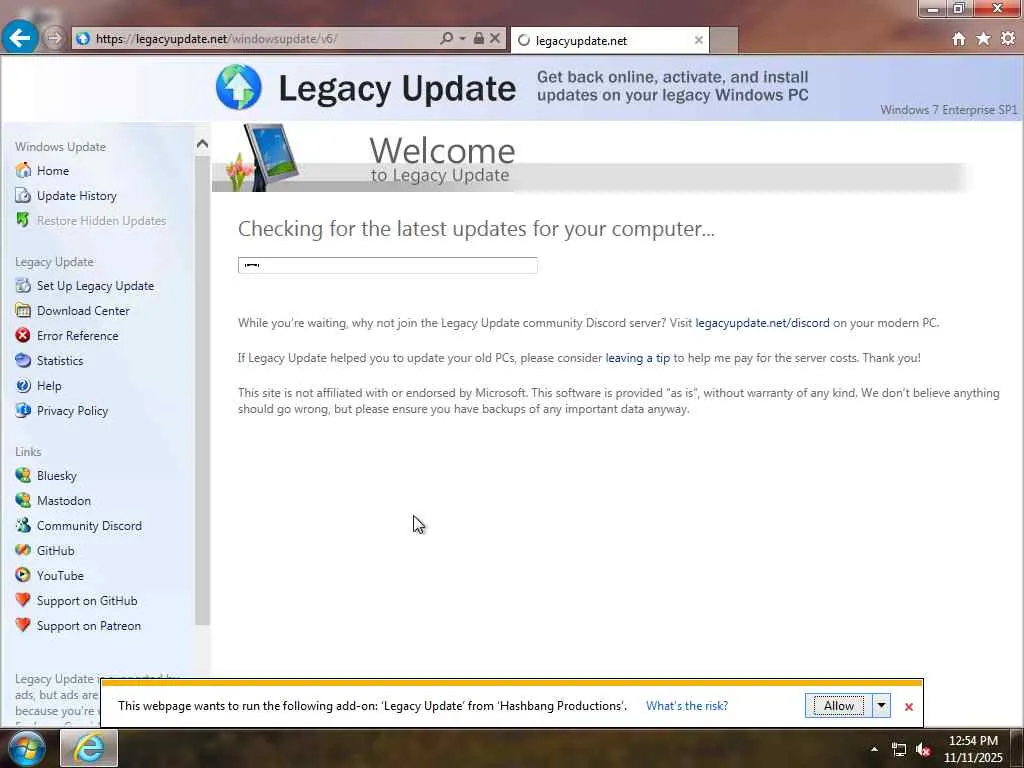
Task: Click the Bluesky icon
Action: tap(23, 475)
